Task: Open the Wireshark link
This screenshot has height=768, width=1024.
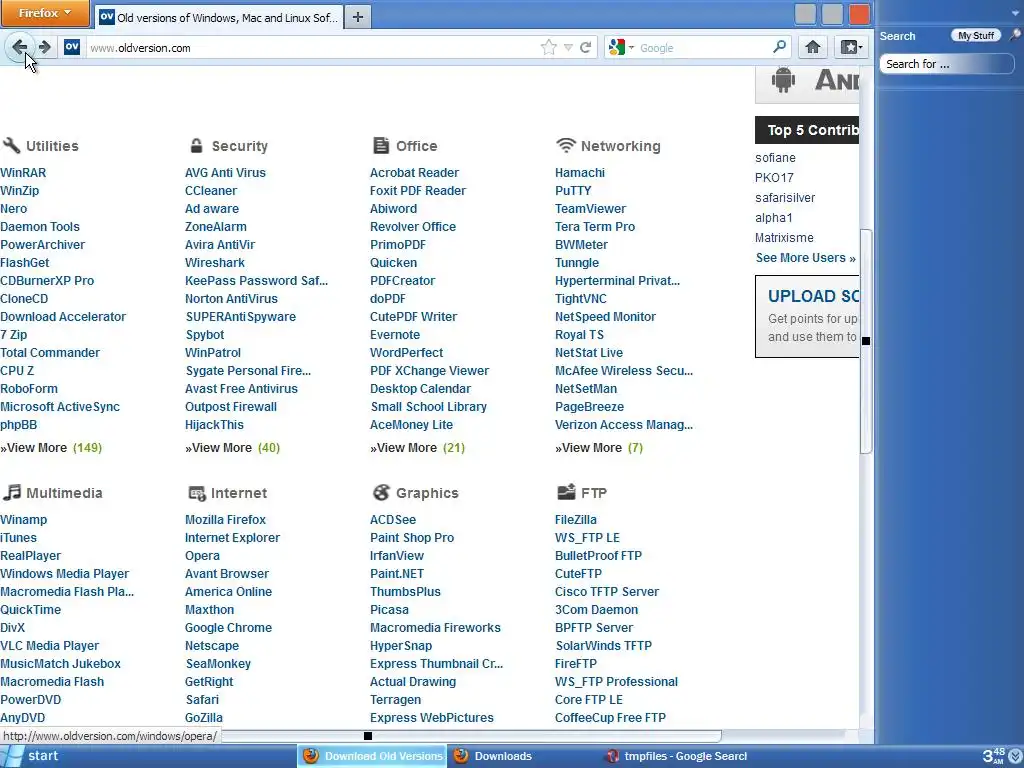Action: (x=214, y=263)
